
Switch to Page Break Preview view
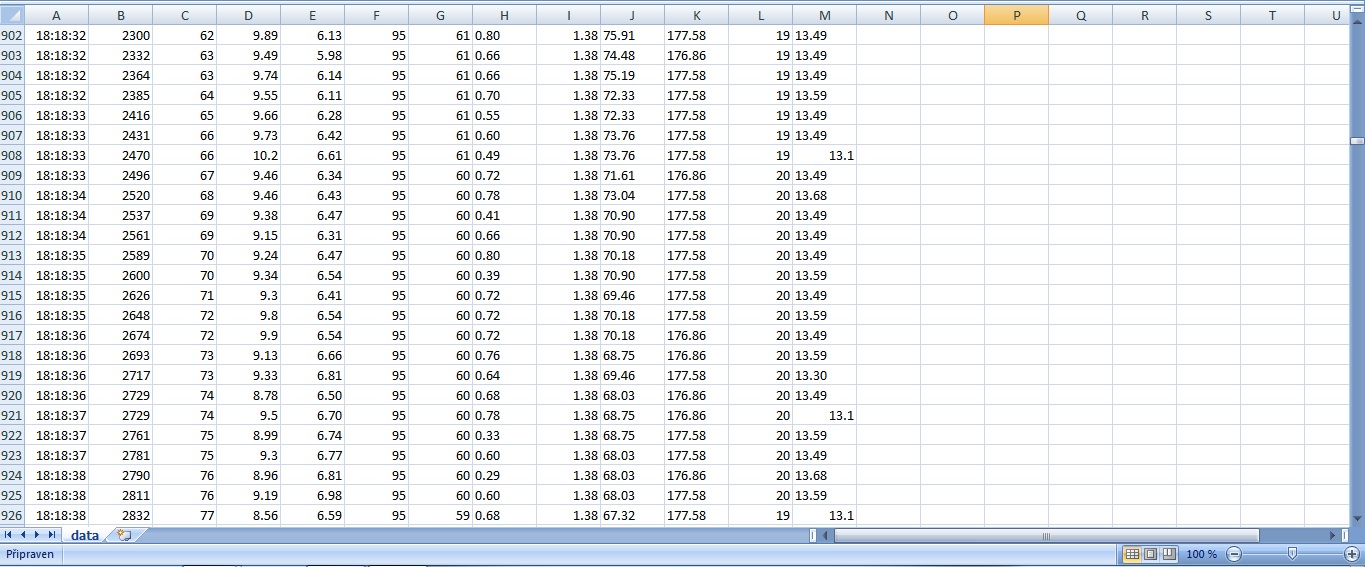click(1166, 554)
